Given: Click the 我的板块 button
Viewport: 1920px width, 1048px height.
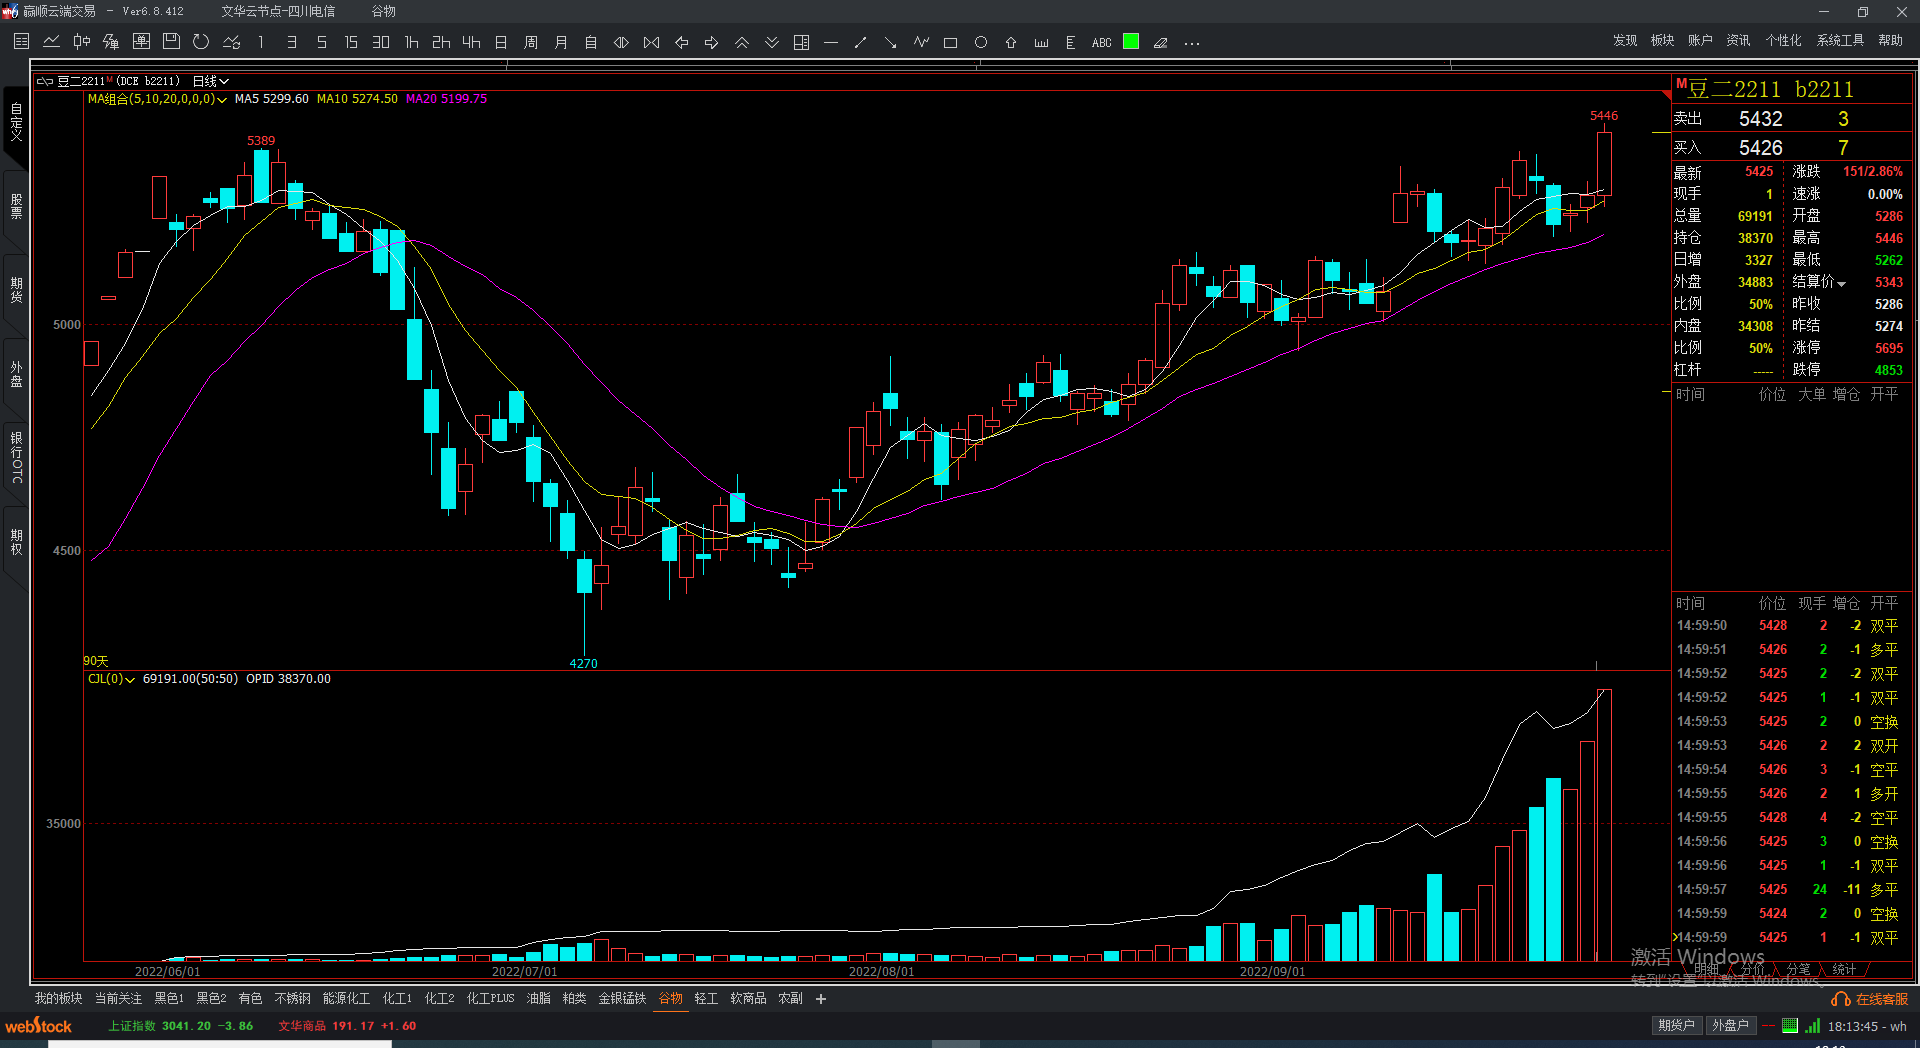Looking at the screenshot, I should click(58, 998).
